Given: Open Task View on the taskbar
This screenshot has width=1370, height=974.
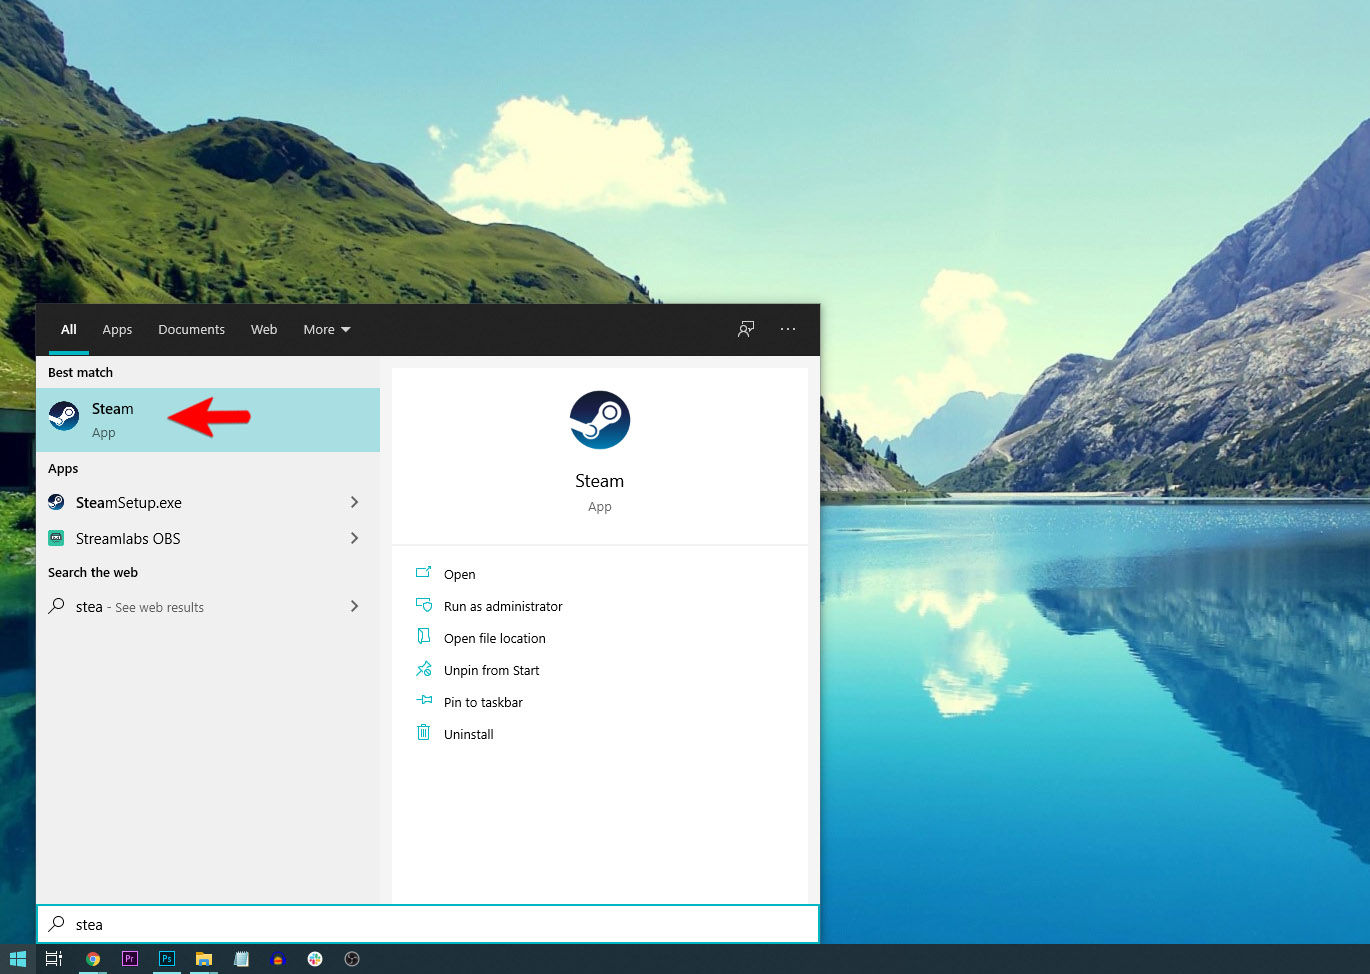Looking at the screenshot, I should pos(54,959).
